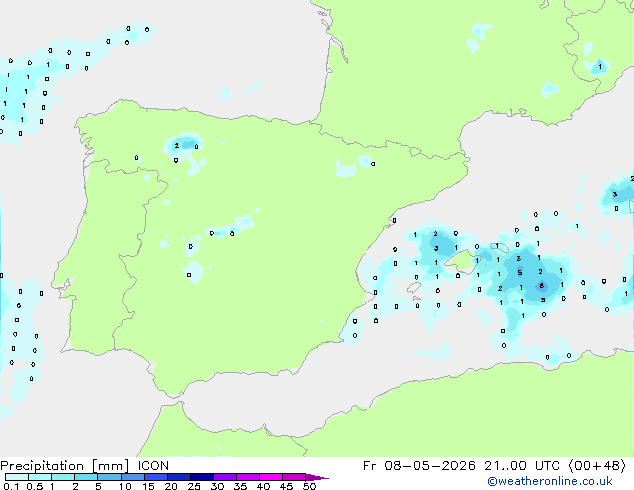Viewport: 634px width, 490px height.
Task: Click the date text "Fr 08-05-2026"
Action: (419, 466)
